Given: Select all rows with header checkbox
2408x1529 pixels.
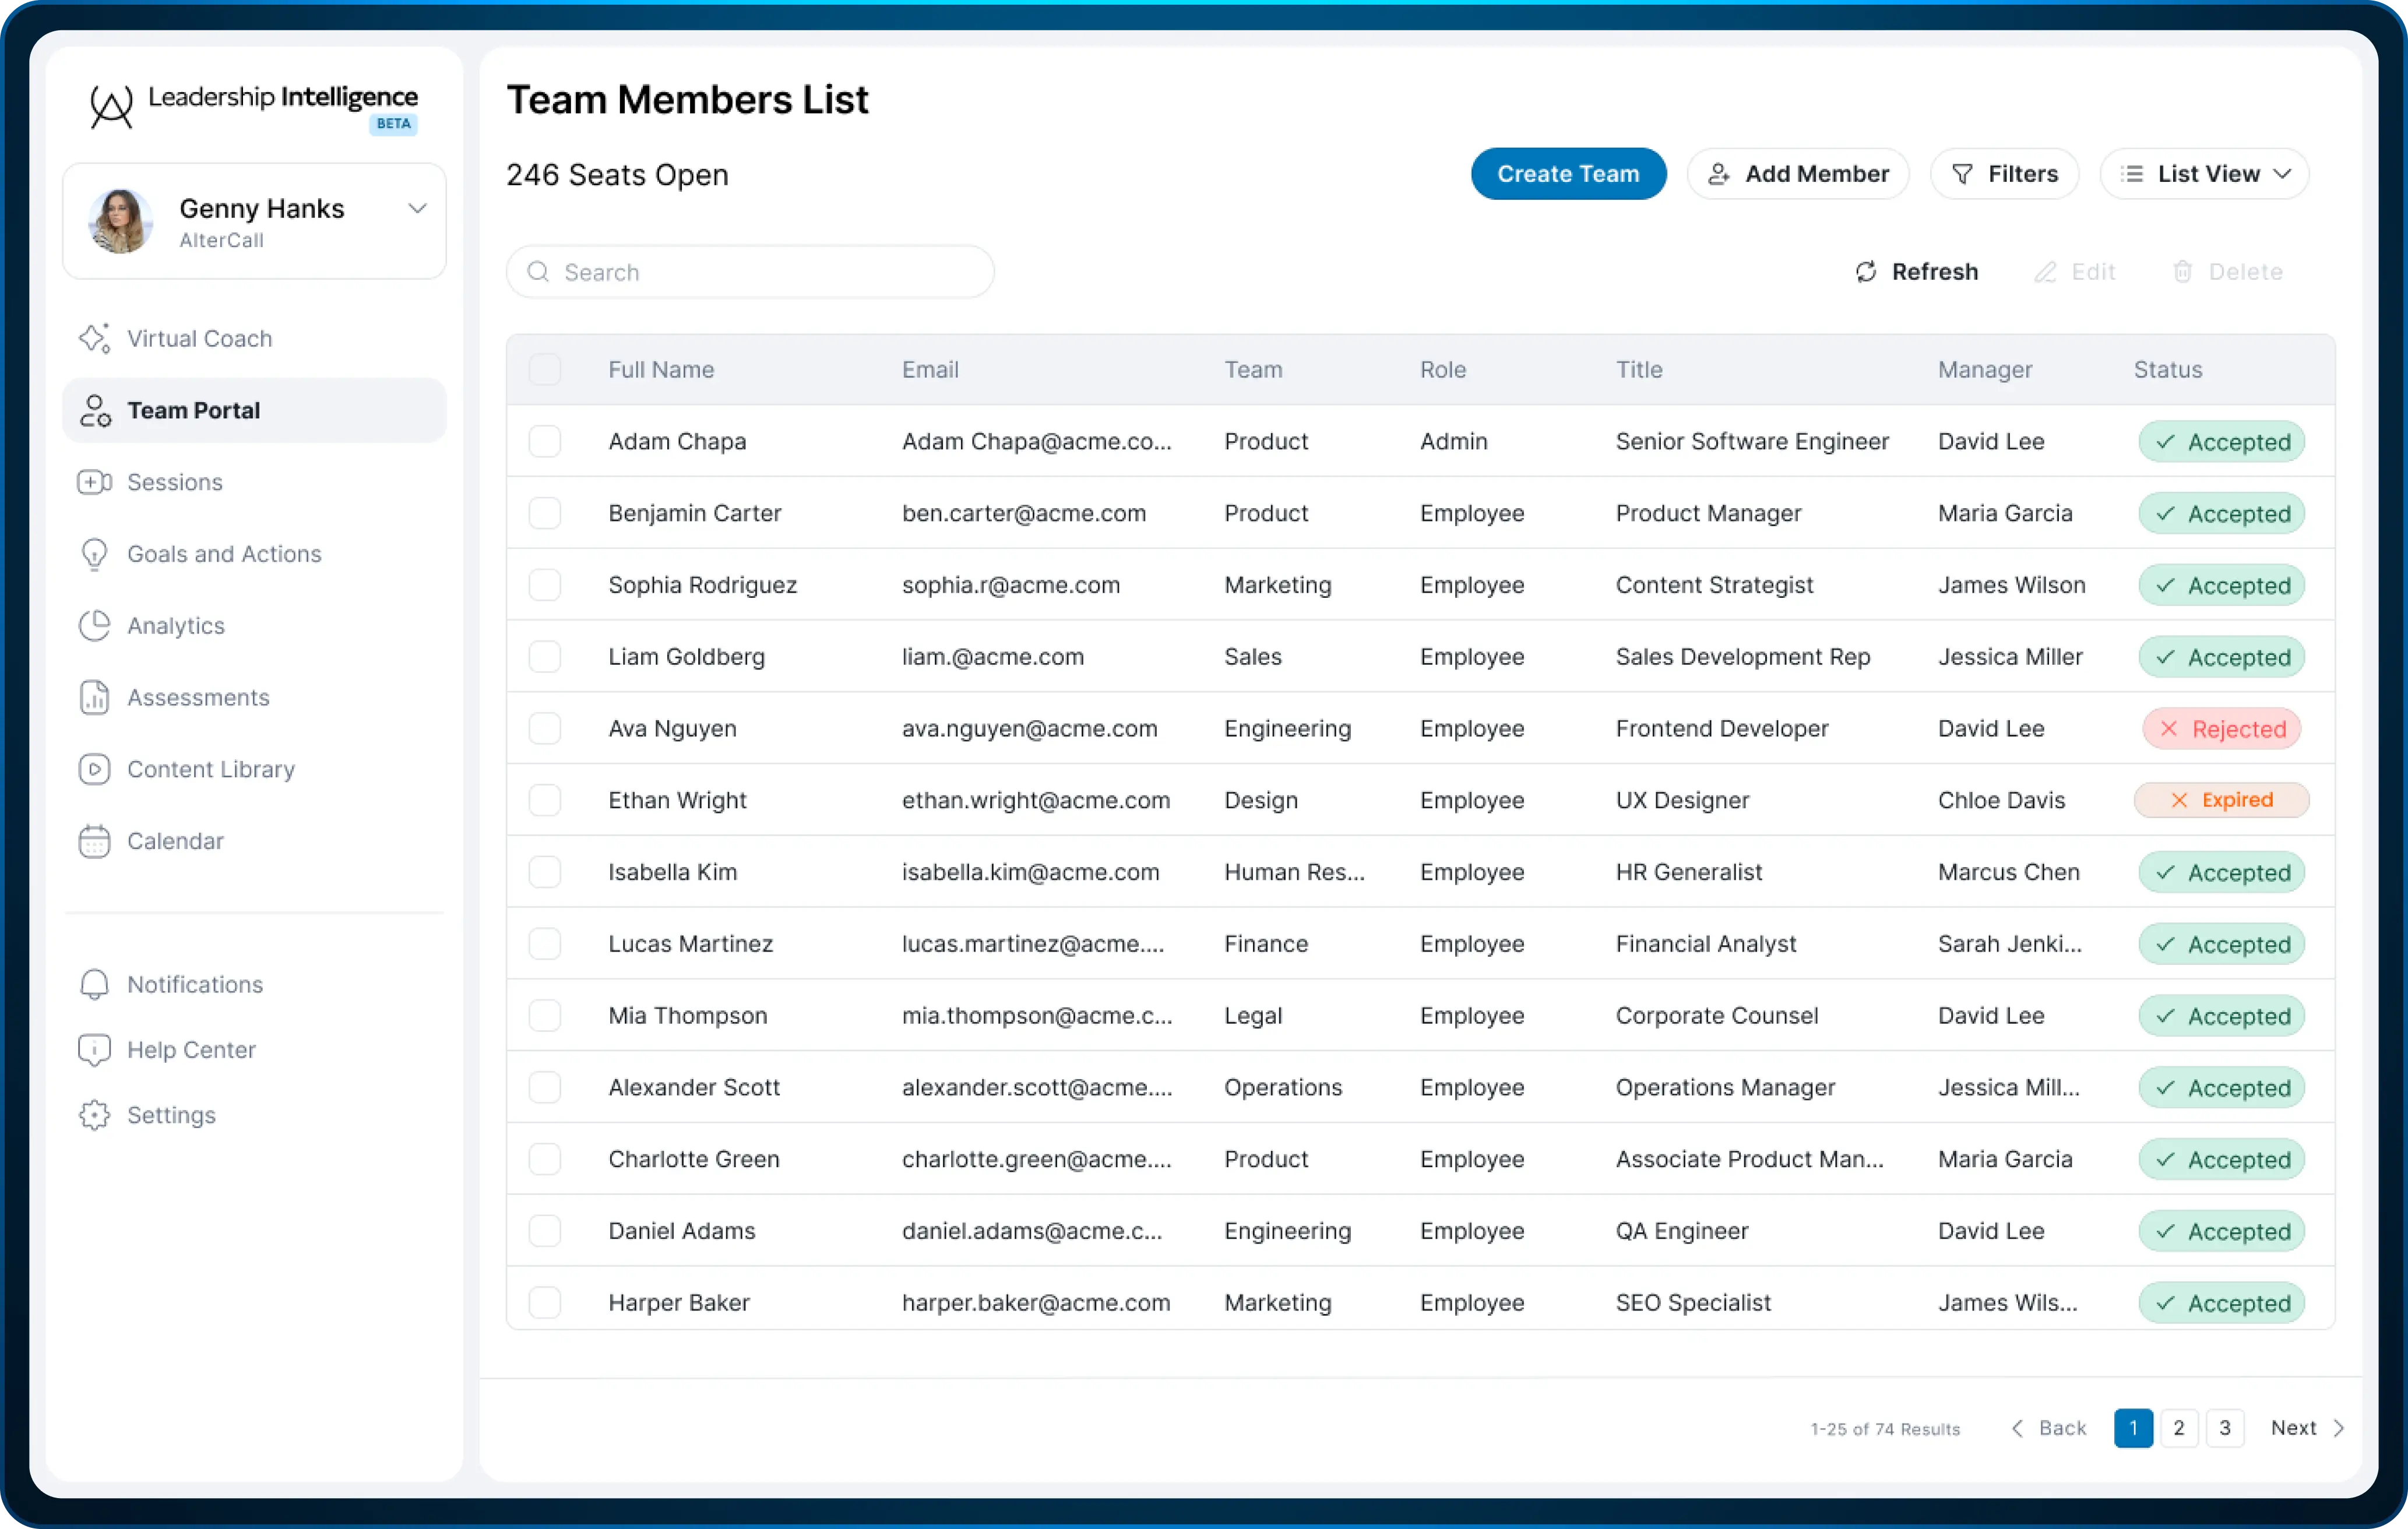Looking at the screenshot, I should (545, 370).
